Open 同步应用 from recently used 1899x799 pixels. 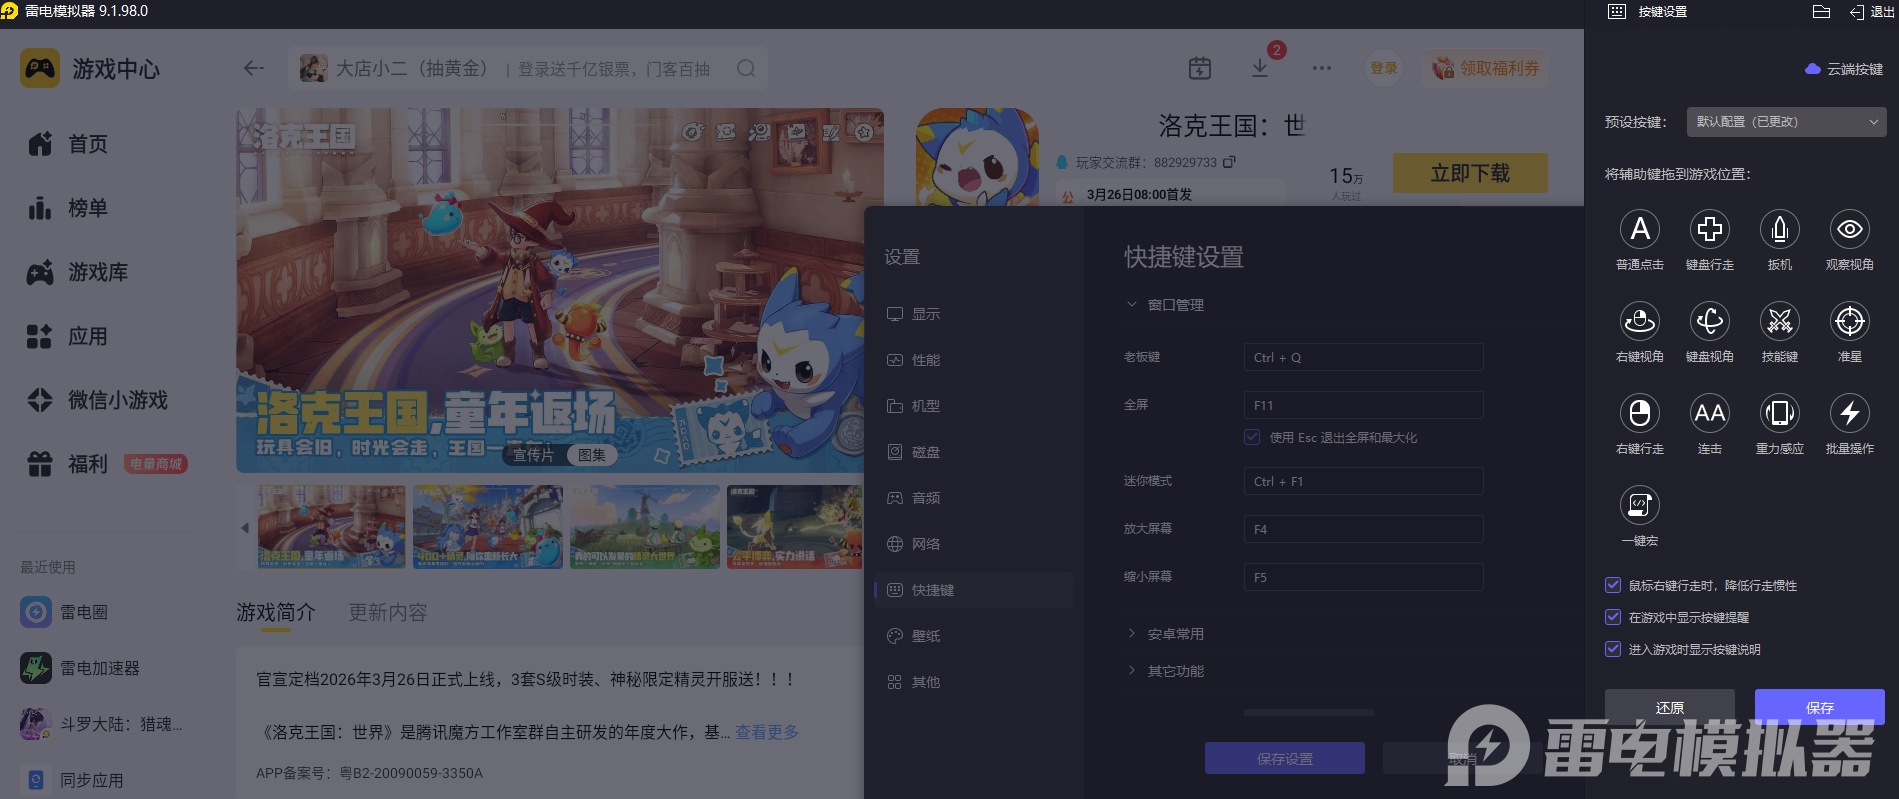coord(72,780)
